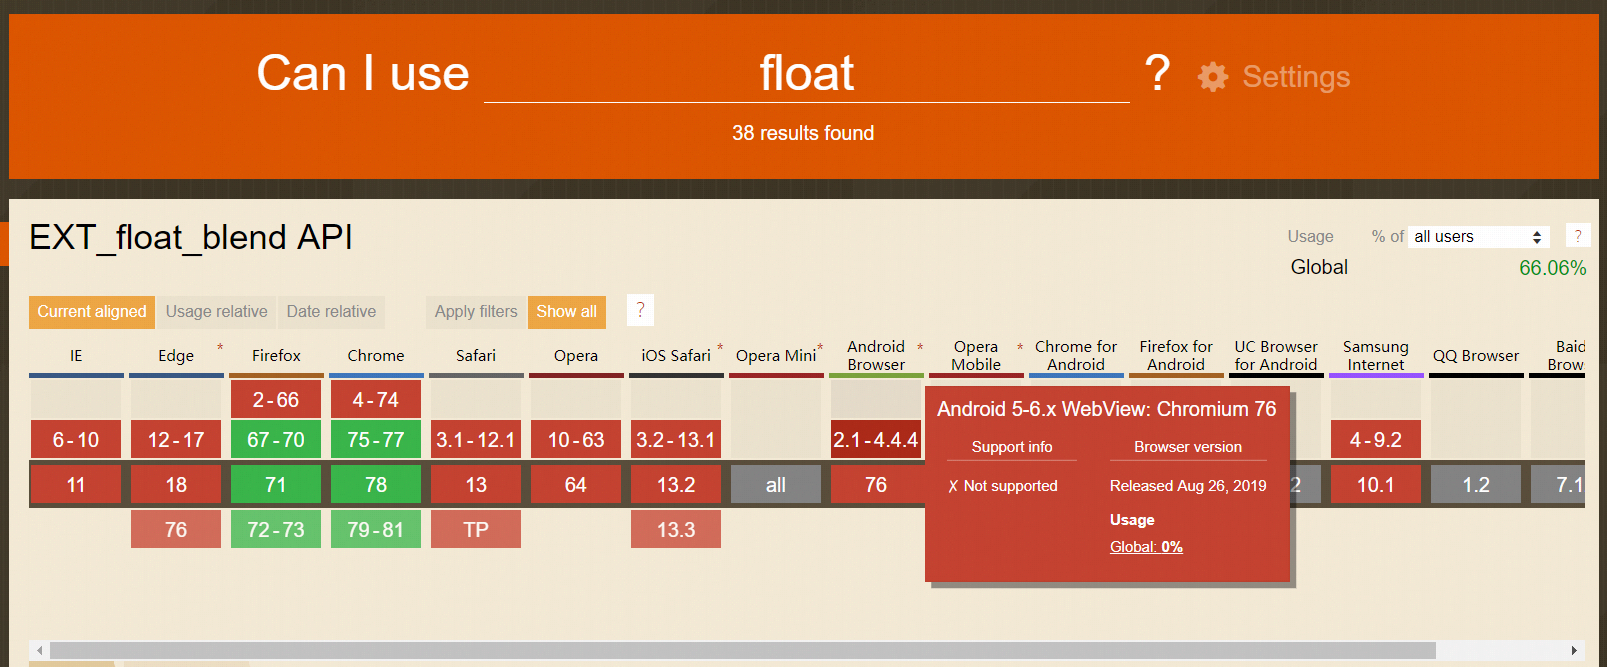Open the Settings link
Viewport: 1607px width, 667px height.
(x=1296, y=77)
